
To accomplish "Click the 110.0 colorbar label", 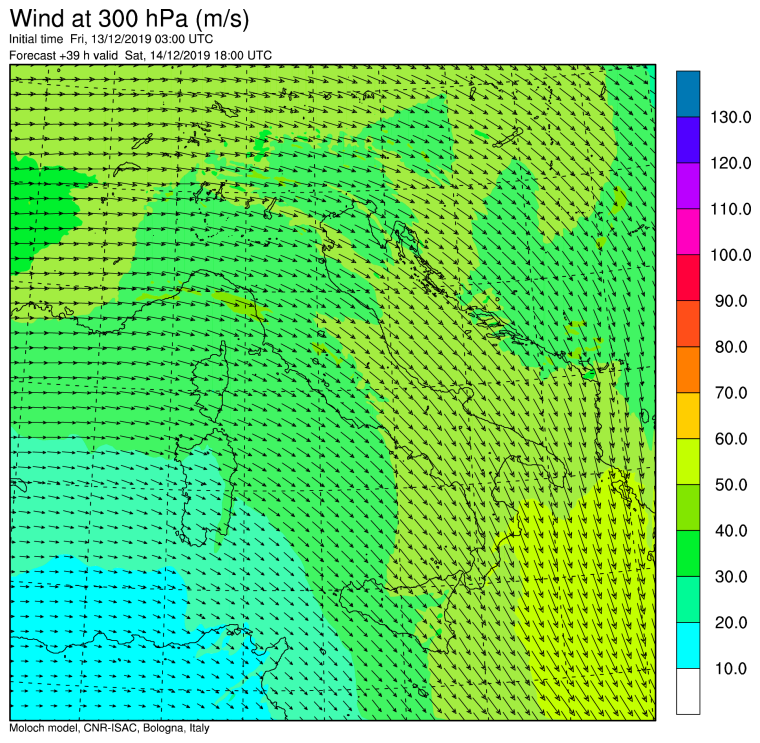I will tap(730, 209).
